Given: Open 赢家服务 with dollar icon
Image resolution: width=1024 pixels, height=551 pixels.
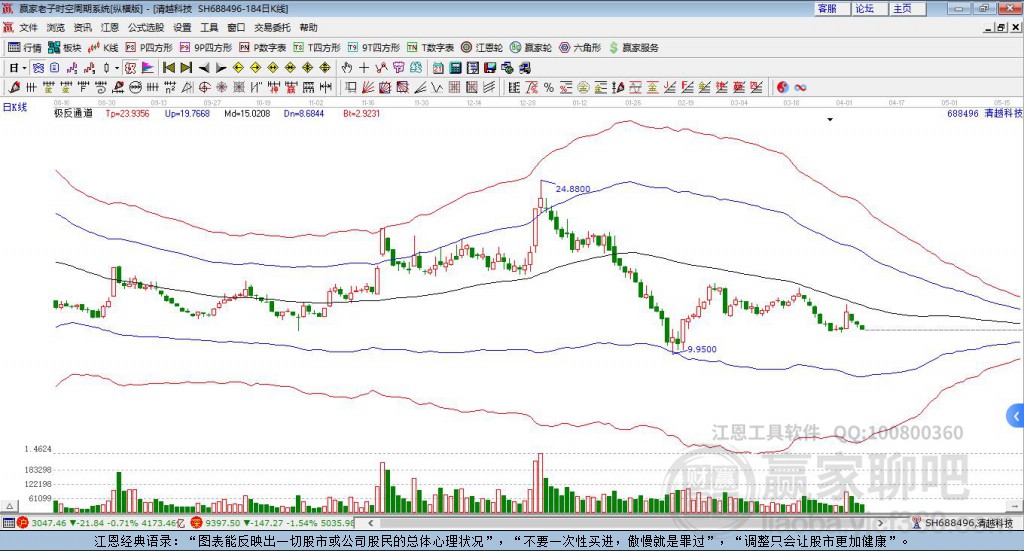Looking at the screenshot, I should [x=633, y=48].
